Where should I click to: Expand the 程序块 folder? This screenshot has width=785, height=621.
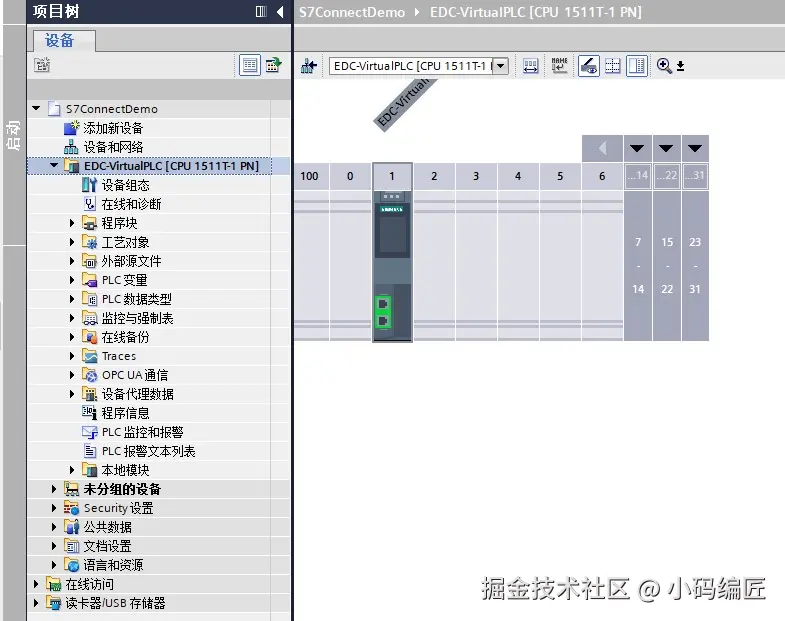[72, 223]
